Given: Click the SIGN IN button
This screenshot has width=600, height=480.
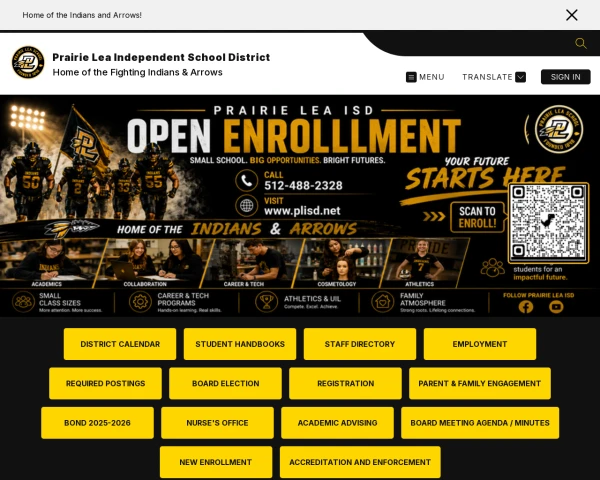Looking at the screenshot, I should [566, 77].
